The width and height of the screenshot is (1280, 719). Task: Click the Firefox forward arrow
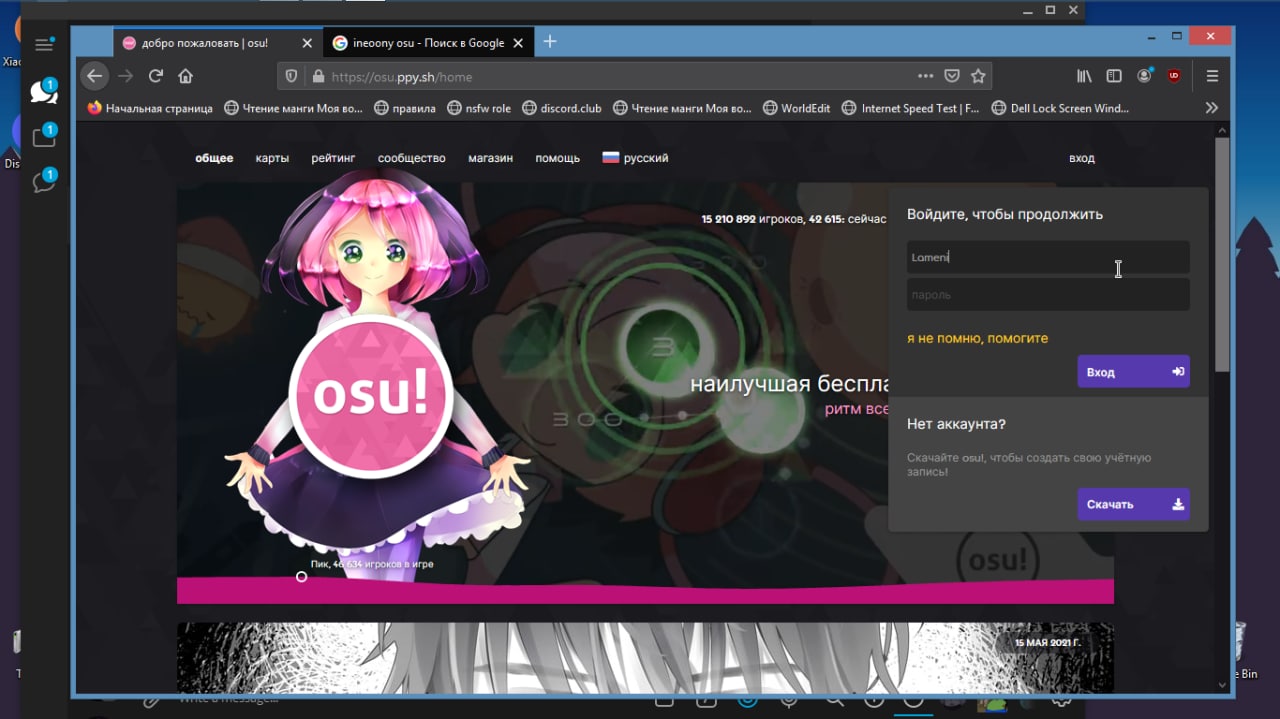(x=125, y=76)
